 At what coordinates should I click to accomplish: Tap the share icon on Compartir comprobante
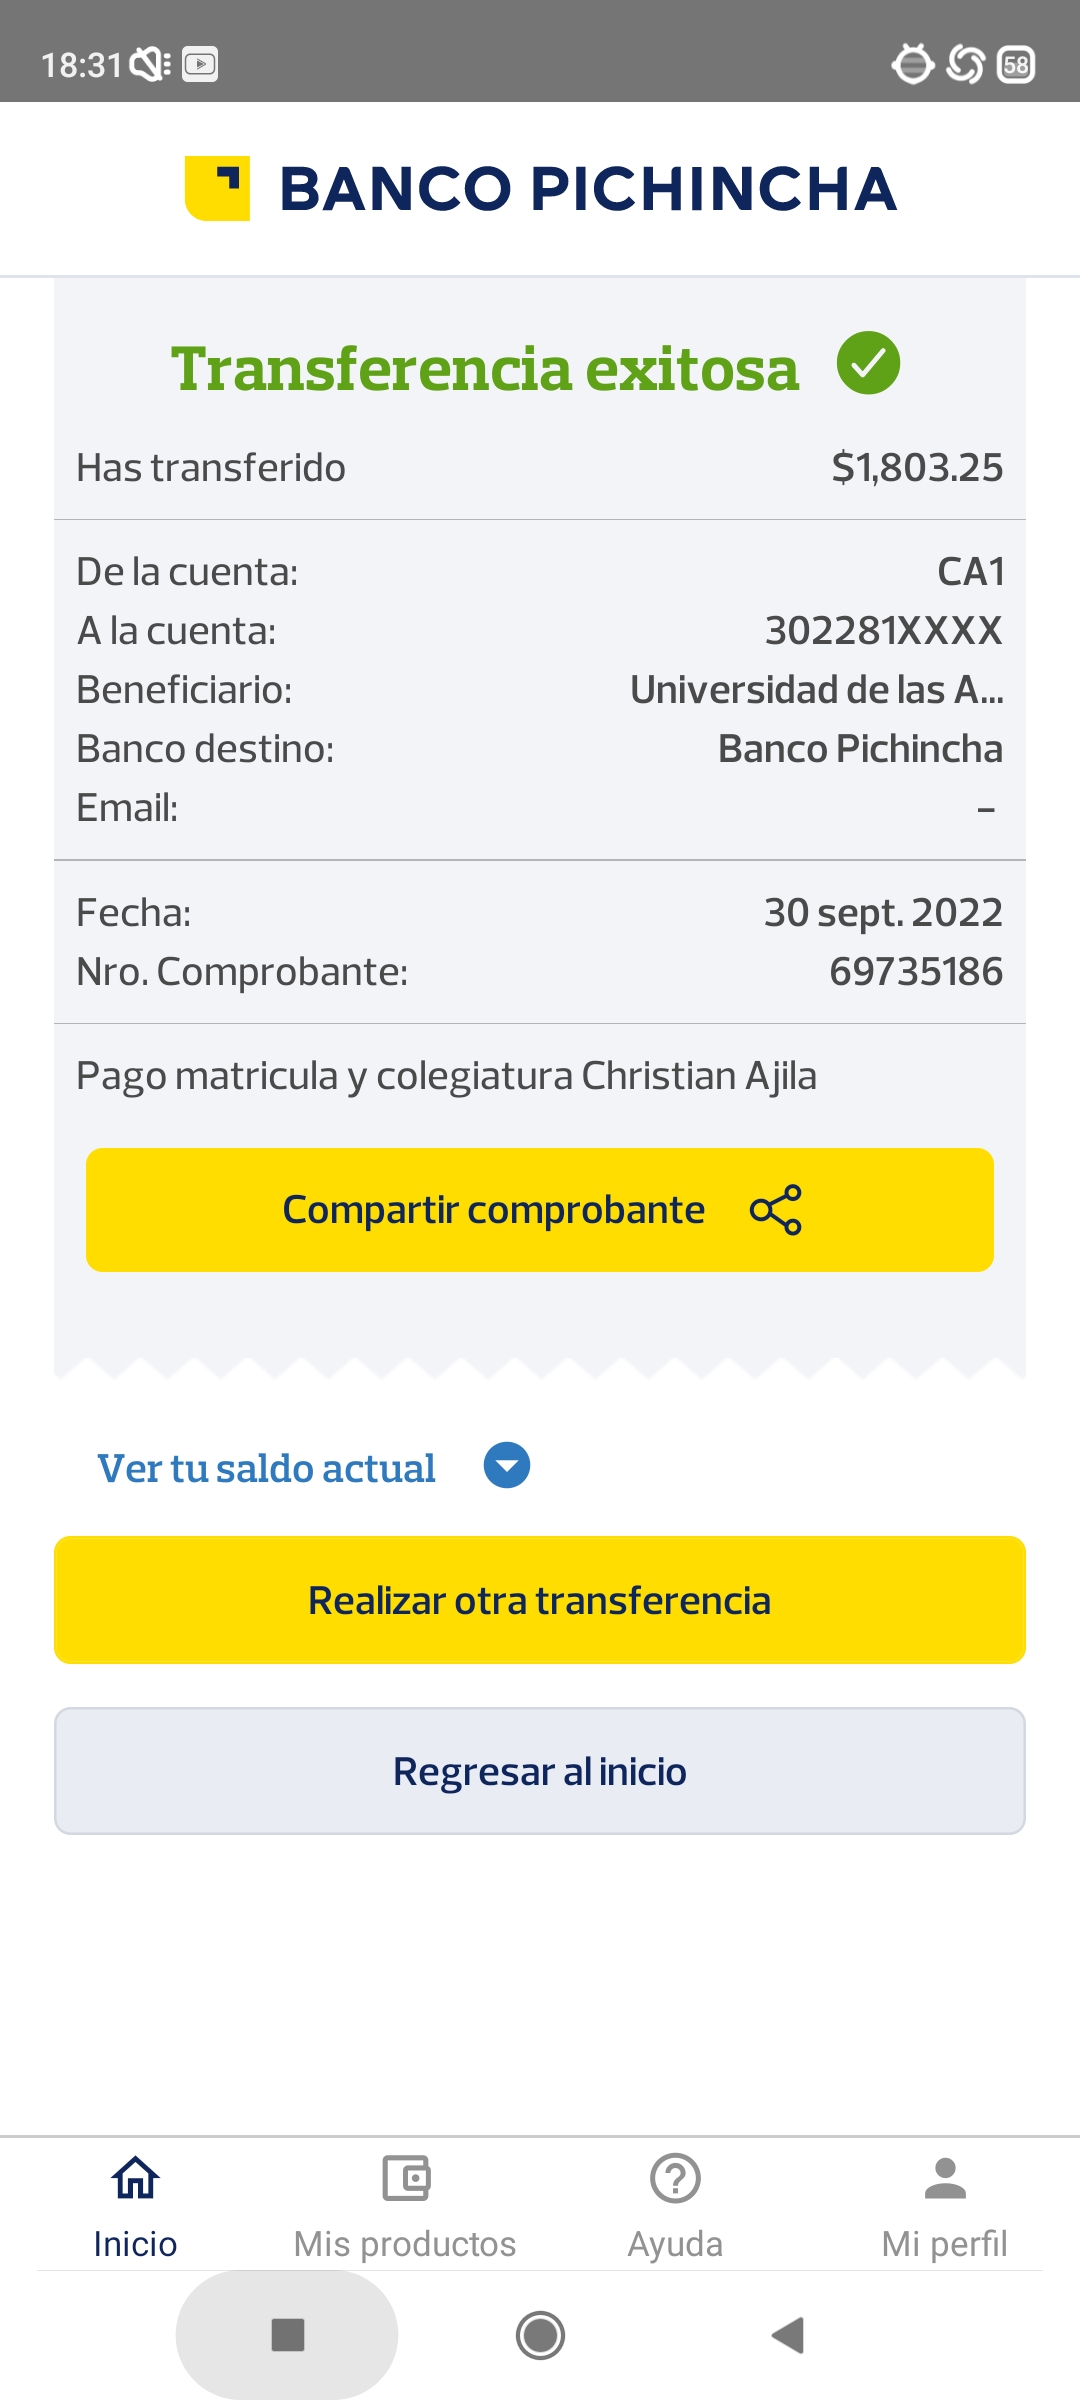[776, 1210]
